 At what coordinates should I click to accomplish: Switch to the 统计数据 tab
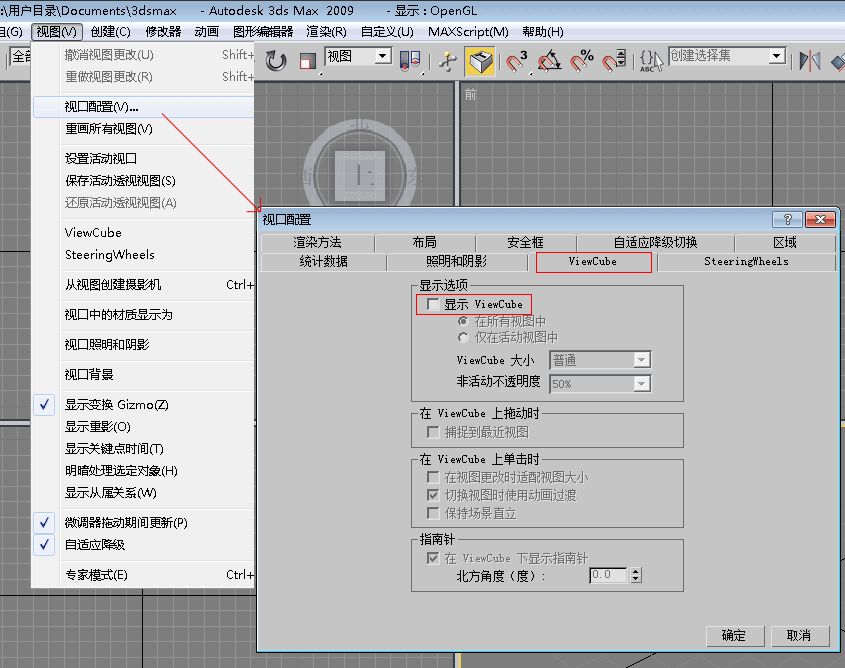323,262
